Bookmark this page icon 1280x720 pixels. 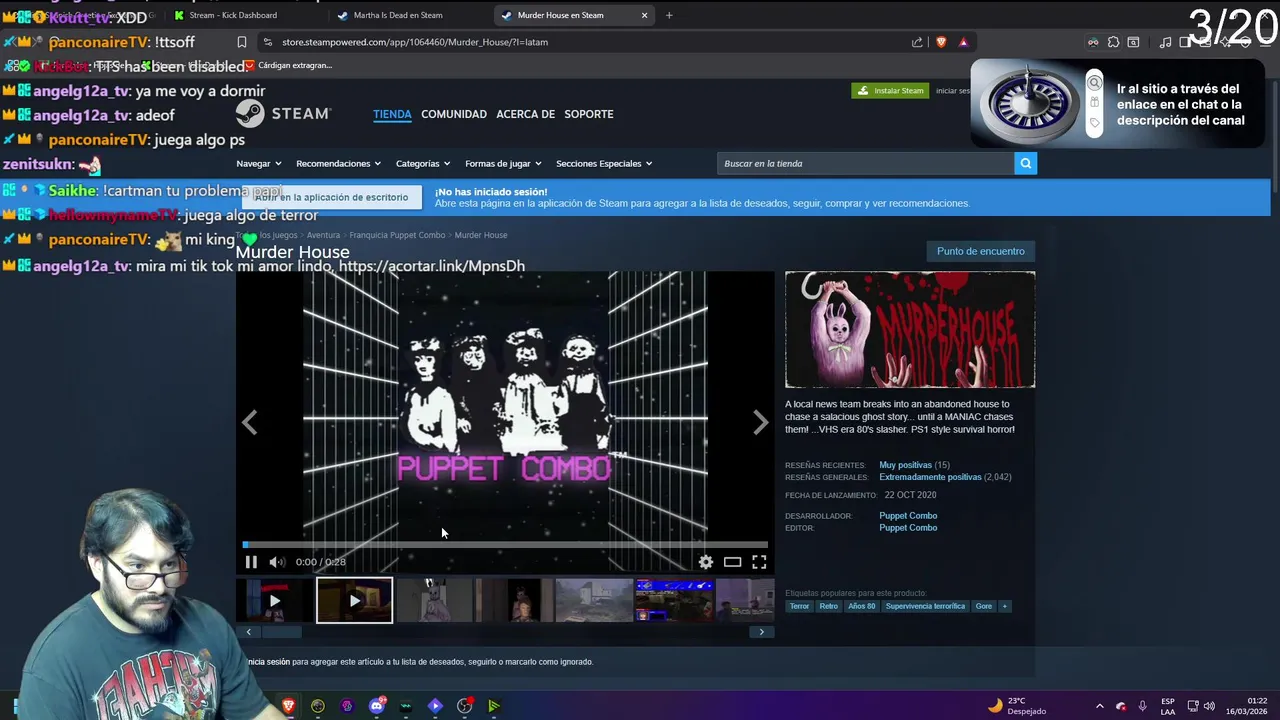click(242, 42)
